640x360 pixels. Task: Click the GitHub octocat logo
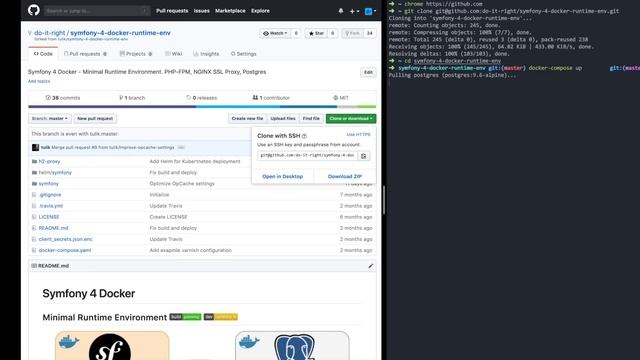(34, 10)
